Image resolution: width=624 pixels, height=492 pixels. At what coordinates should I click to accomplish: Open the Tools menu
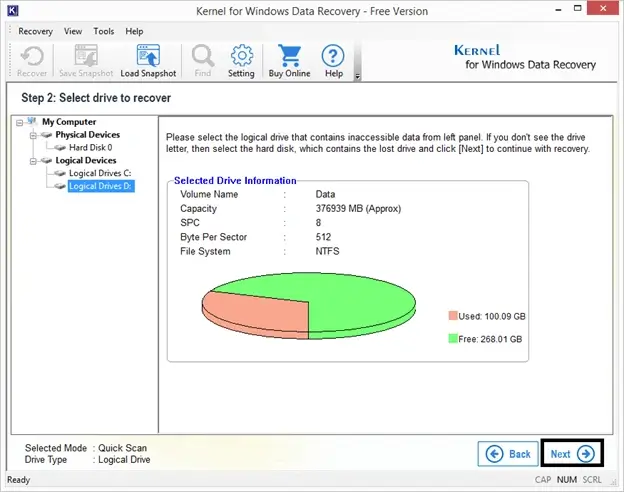pos(103,31)
